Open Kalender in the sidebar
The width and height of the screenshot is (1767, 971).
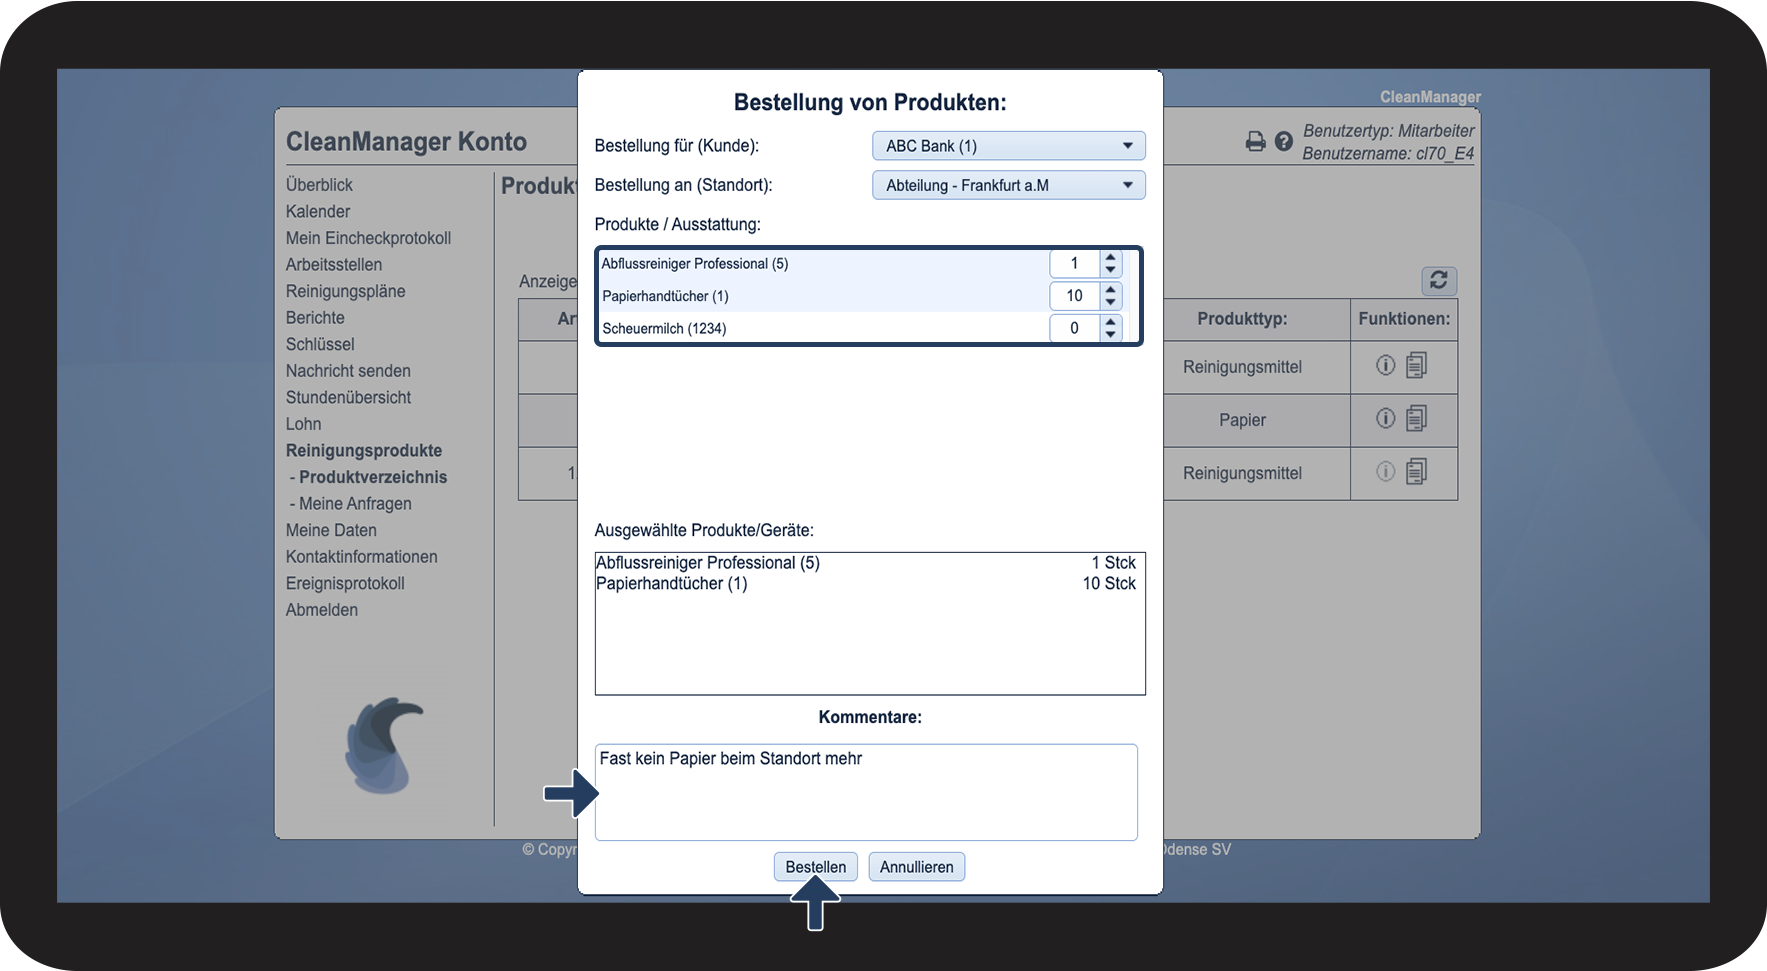318,211
